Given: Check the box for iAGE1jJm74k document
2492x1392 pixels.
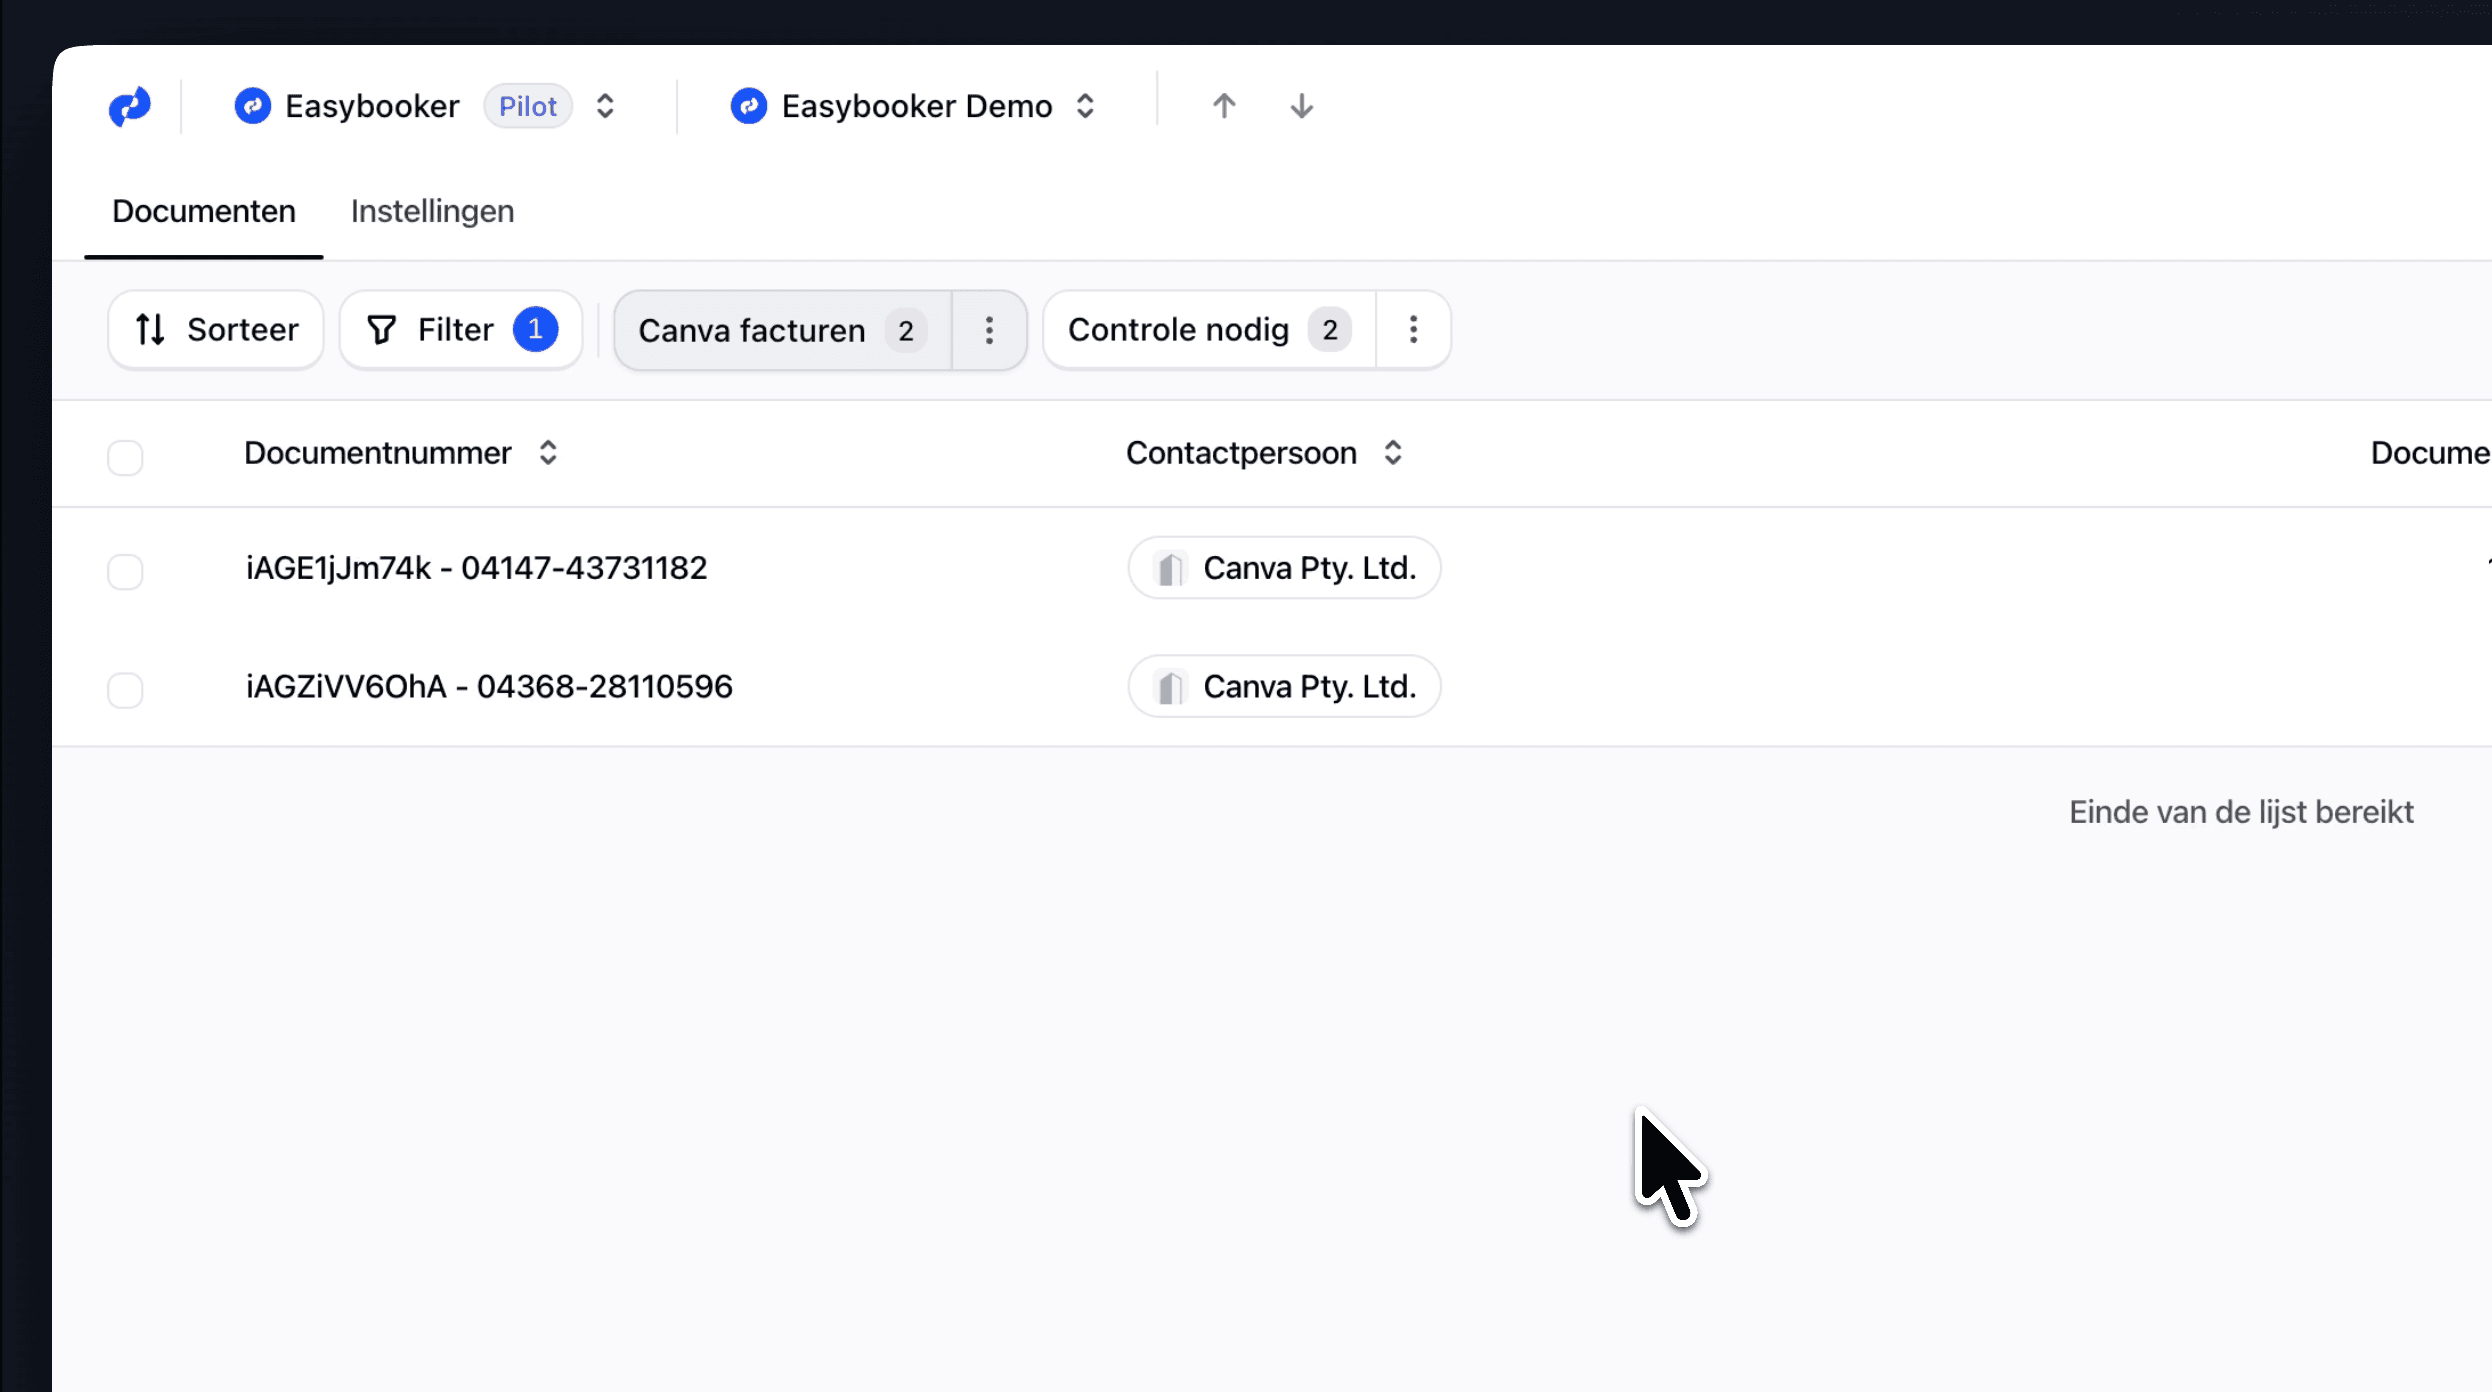Looking at the screenshot, I should click(x=125, y=572).
